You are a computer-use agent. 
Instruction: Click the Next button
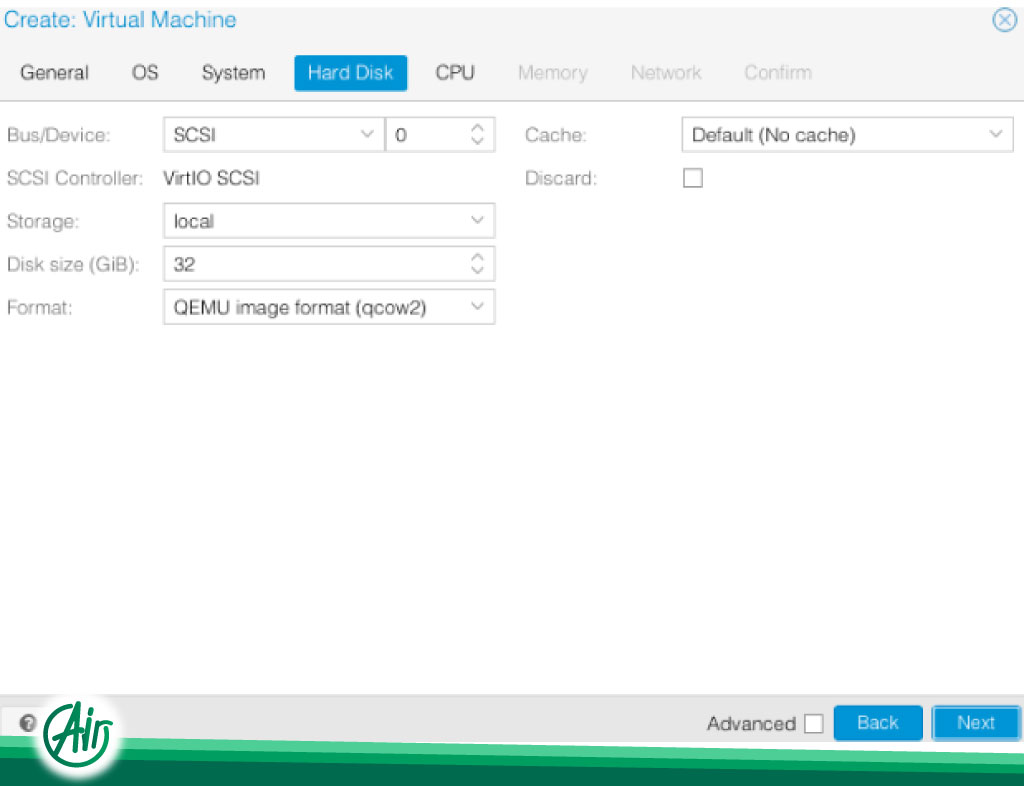[976, 723]
